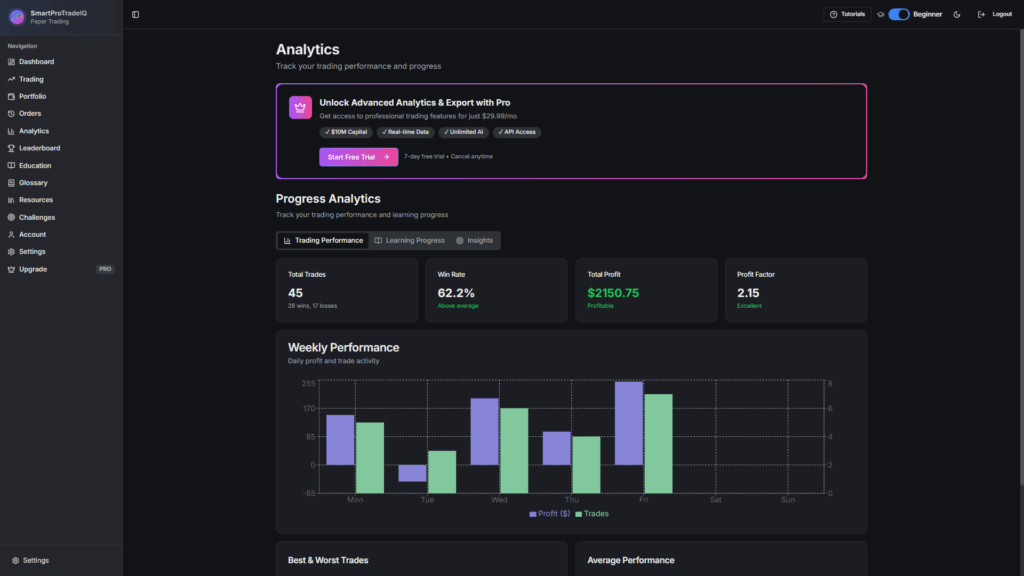Switch to the Learning Progress tab

[x=409, y=240]
